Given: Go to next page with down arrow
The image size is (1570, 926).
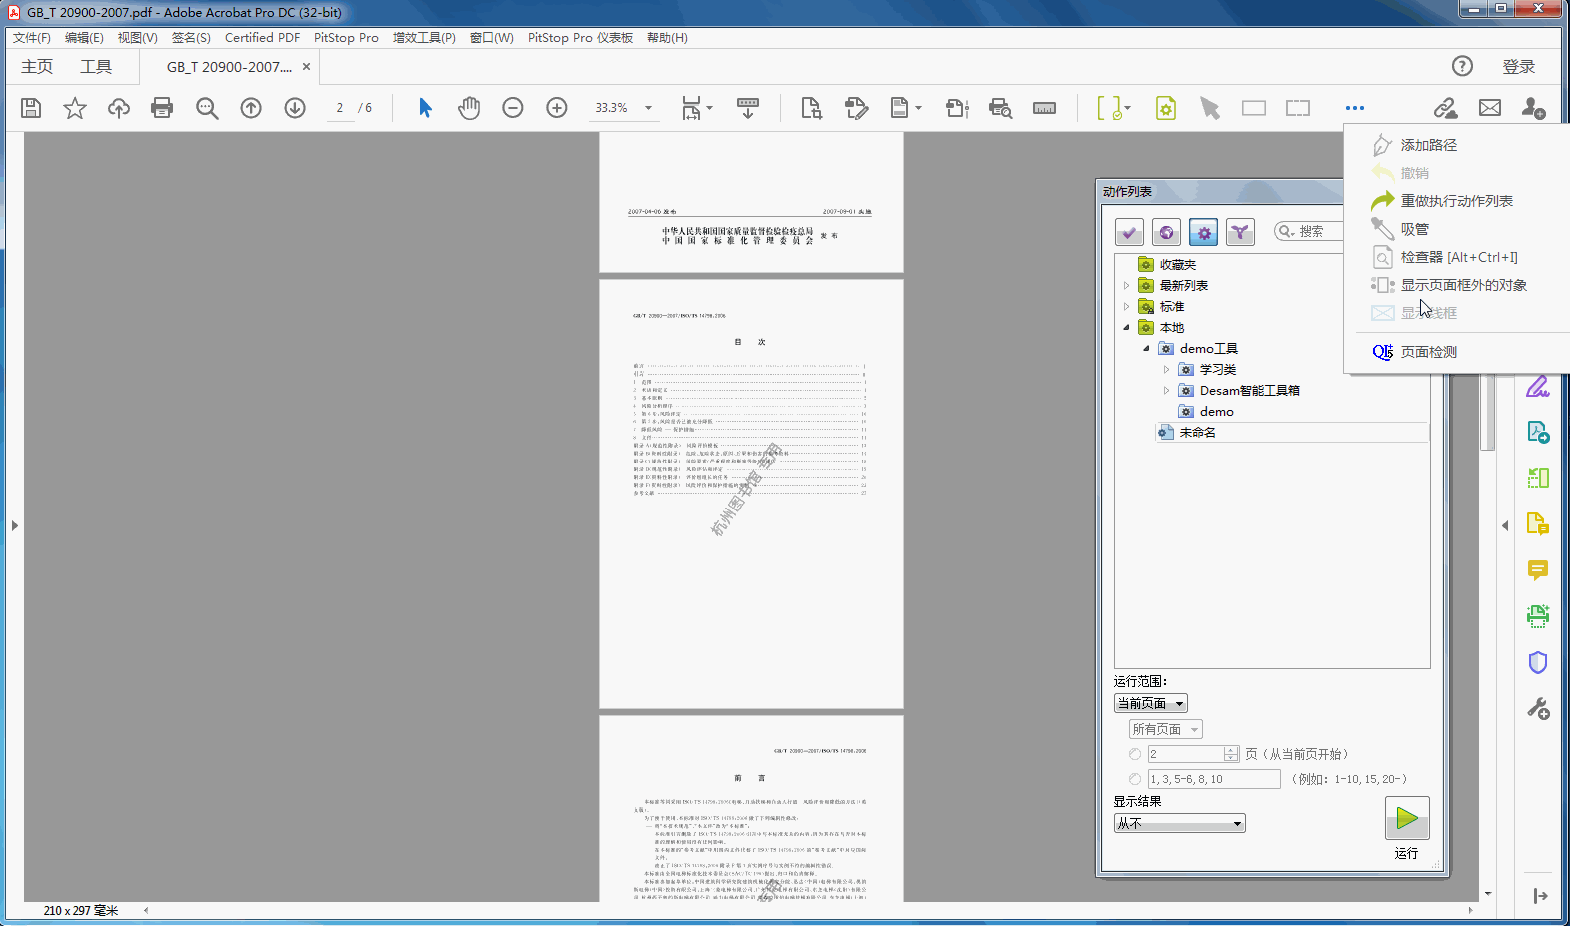Looking at the screenshot, I should (295, 108).
